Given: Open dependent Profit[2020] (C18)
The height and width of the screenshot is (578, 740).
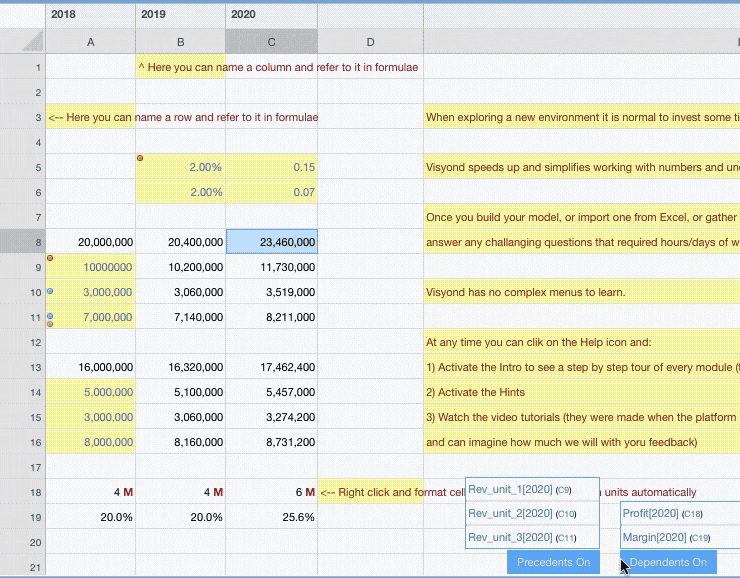Looking at the screenshot, I should pos(680,513).
